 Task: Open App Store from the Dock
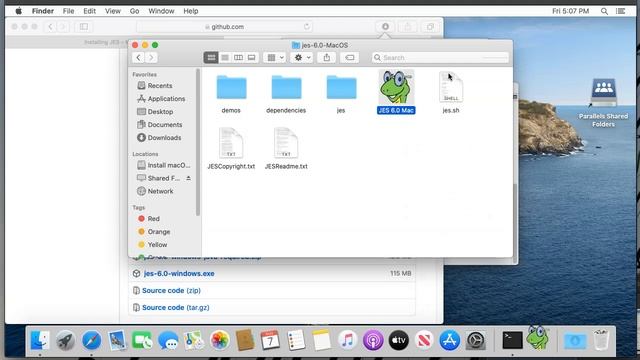click(x=450, y=340)
